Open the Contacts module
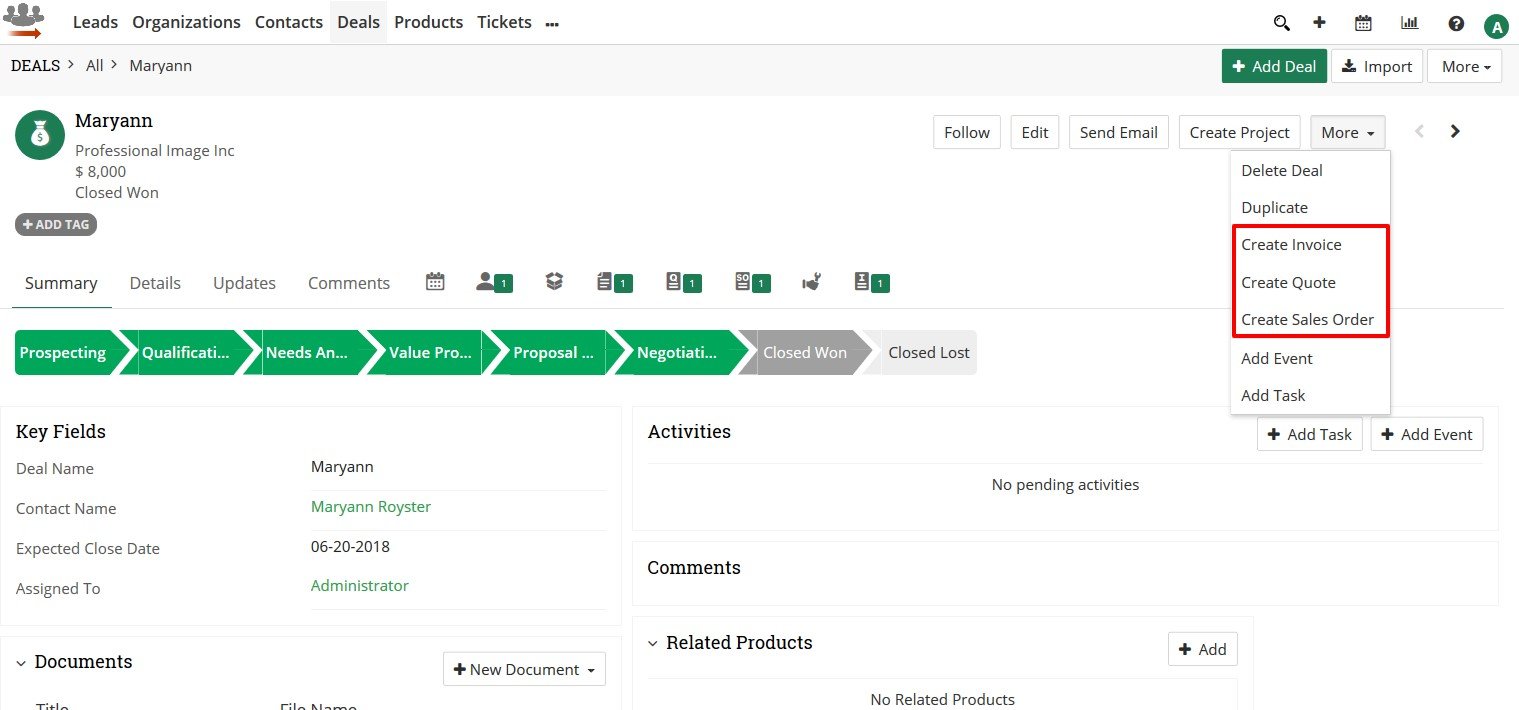The height and width of the screenshot is (710, 1519). pyautogui.click(x=289, y=22)
